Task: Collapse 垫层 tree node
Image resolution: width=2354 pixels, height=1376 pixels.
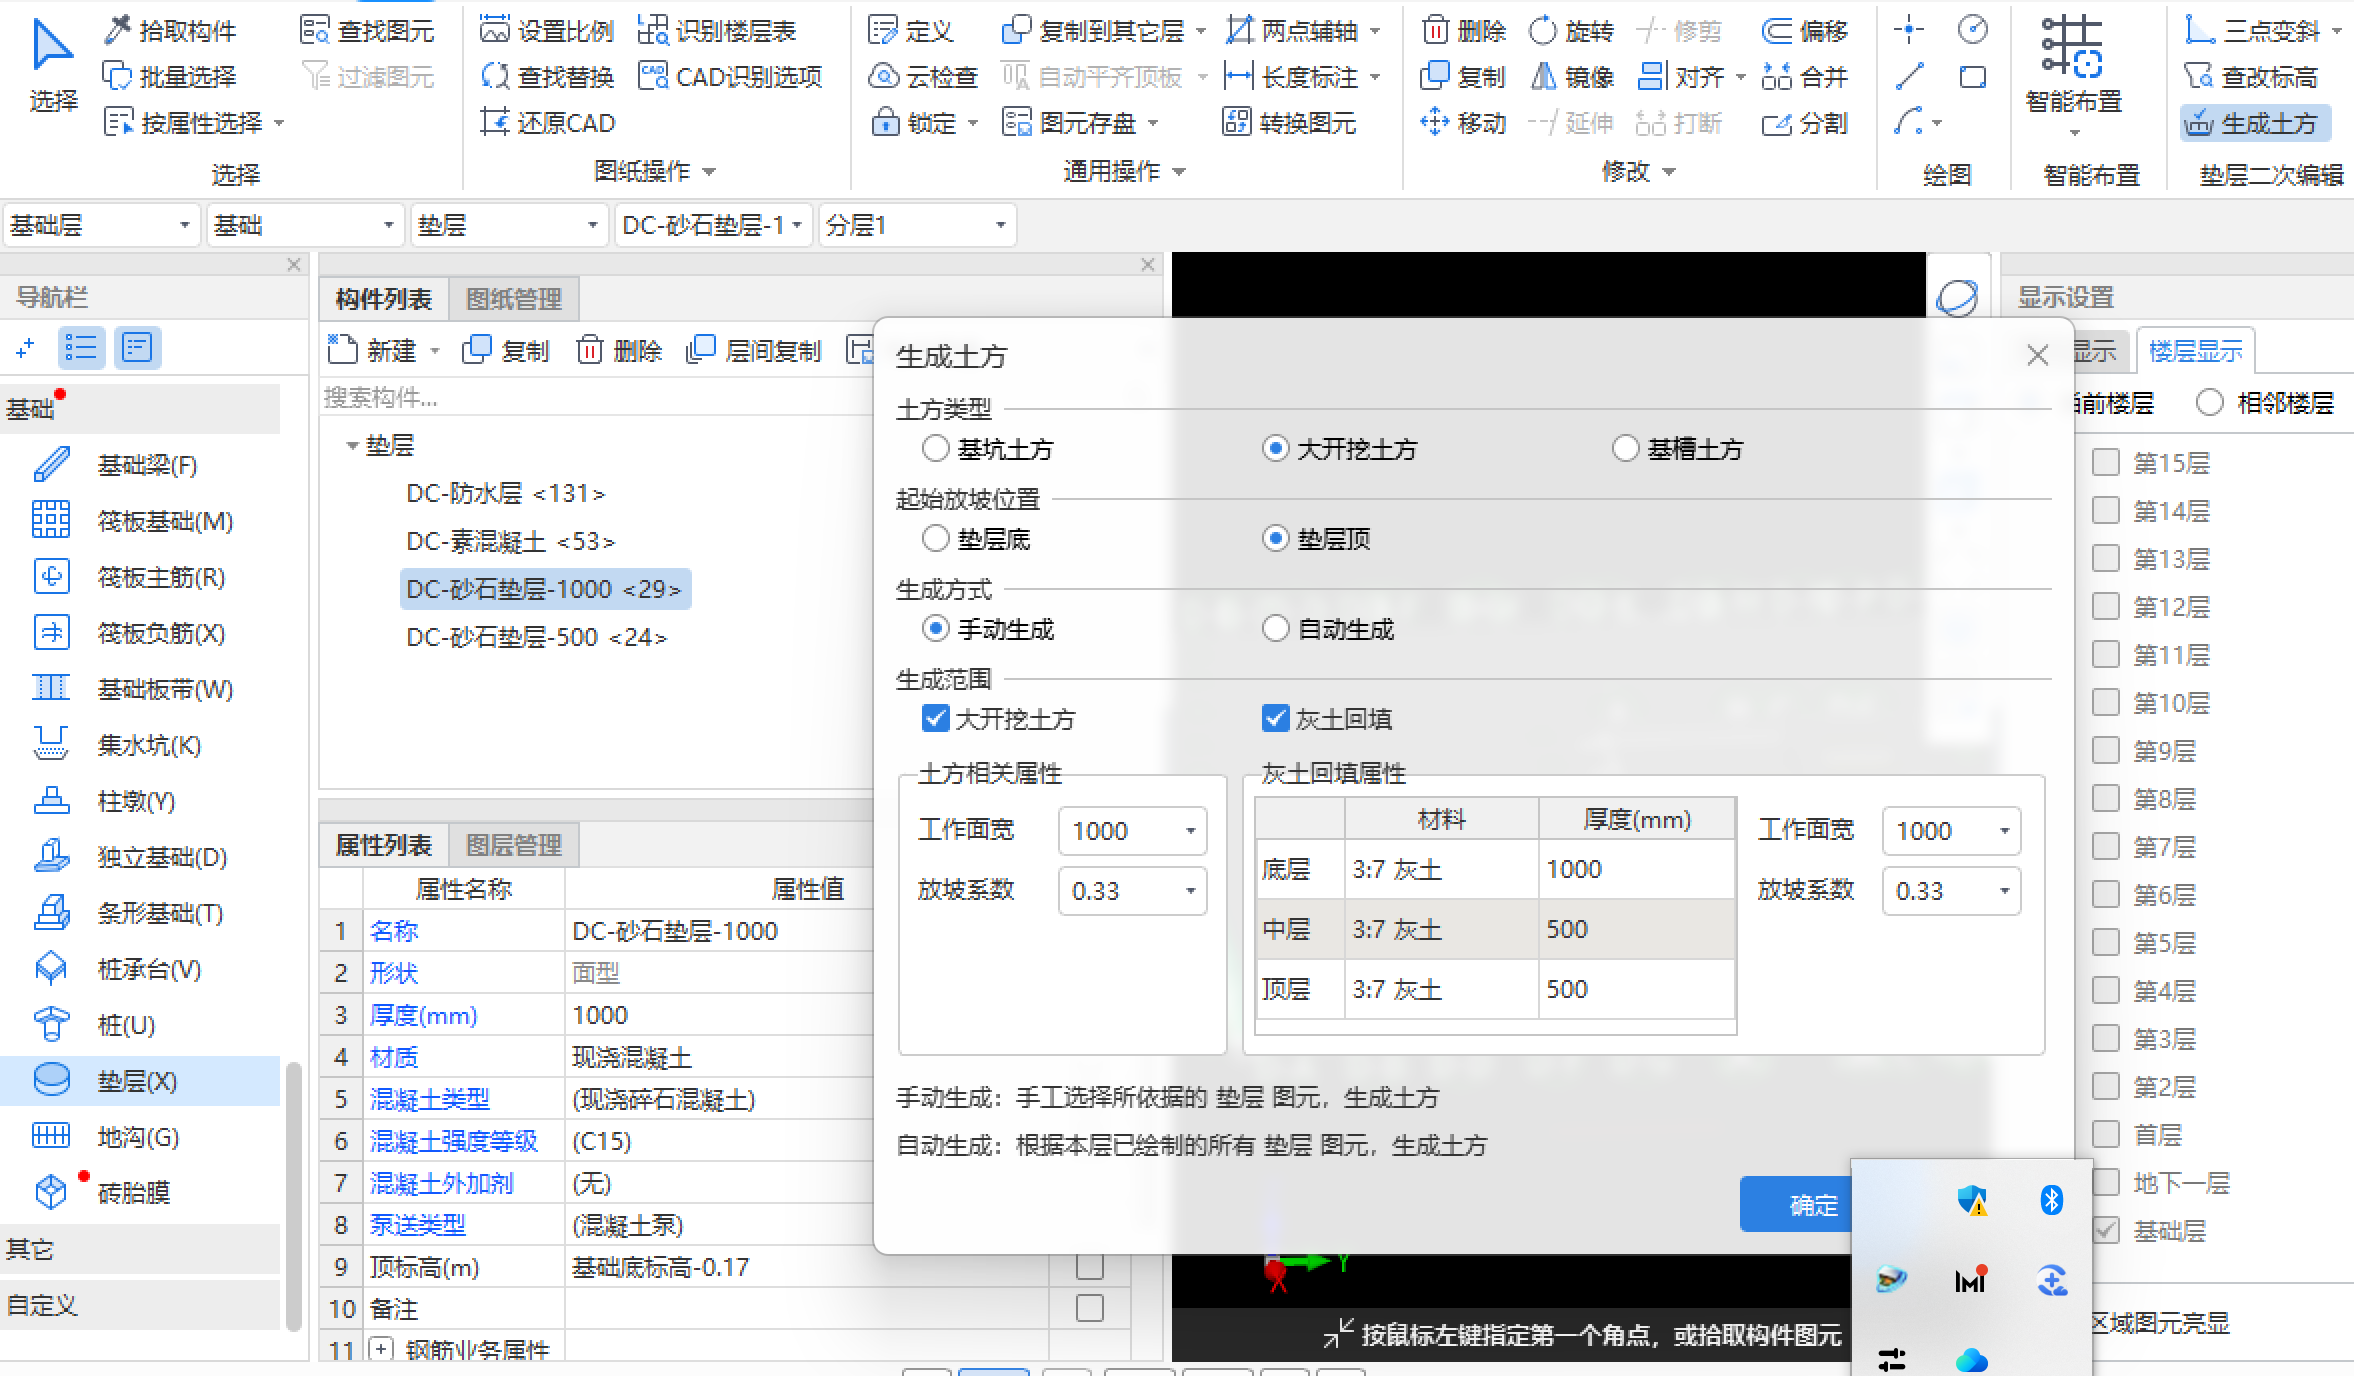Action: tap(352, 446)
